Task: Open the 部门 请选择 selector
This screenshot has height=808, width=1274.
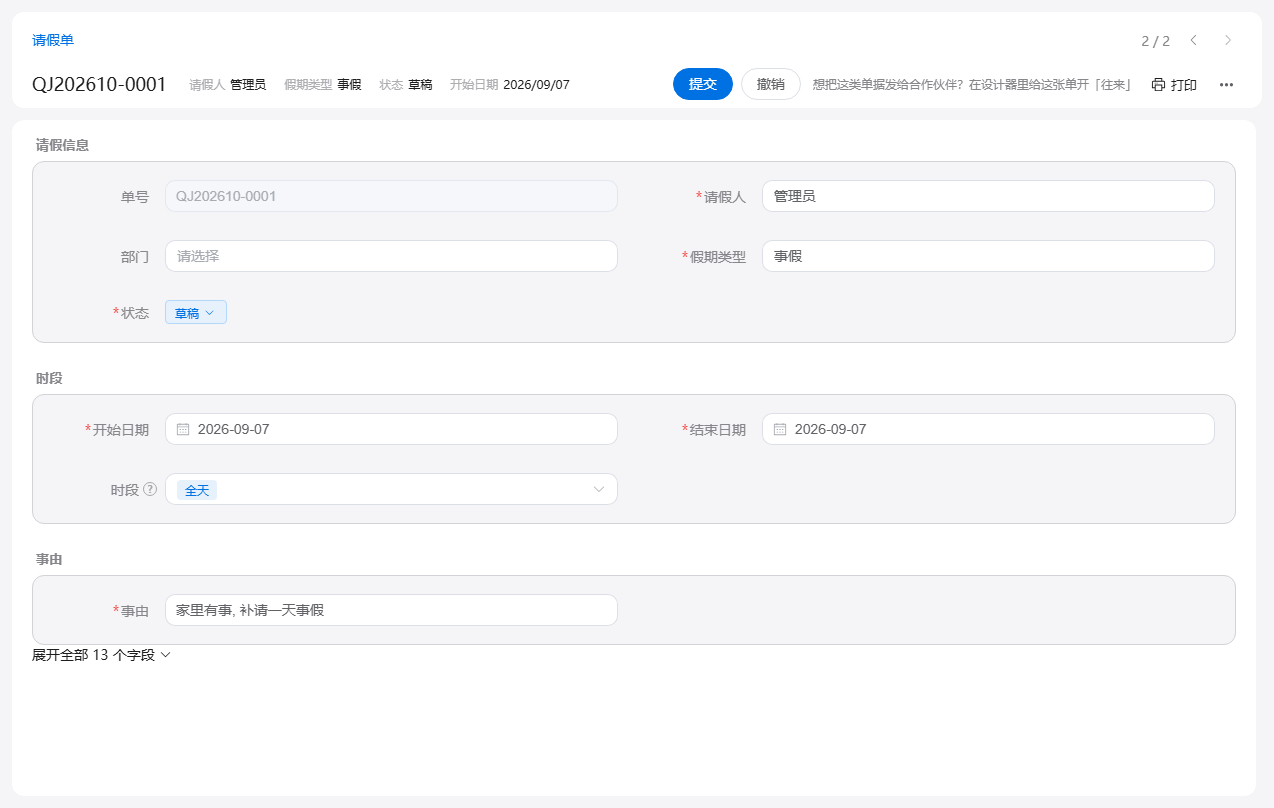Action: [391, 256]
